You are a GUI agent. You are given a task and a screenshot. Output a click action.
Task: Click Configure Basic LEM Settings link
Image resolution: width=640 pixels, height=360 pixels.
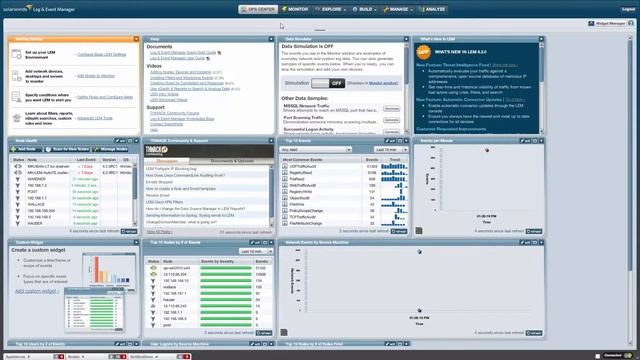[102, 54]
